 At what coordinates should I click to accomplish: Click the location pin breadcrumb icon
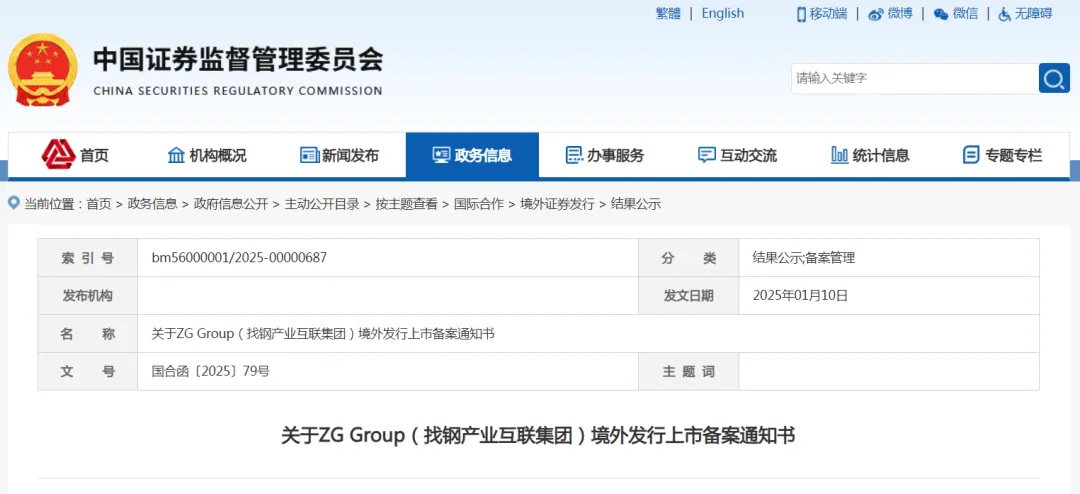(14, 203)
